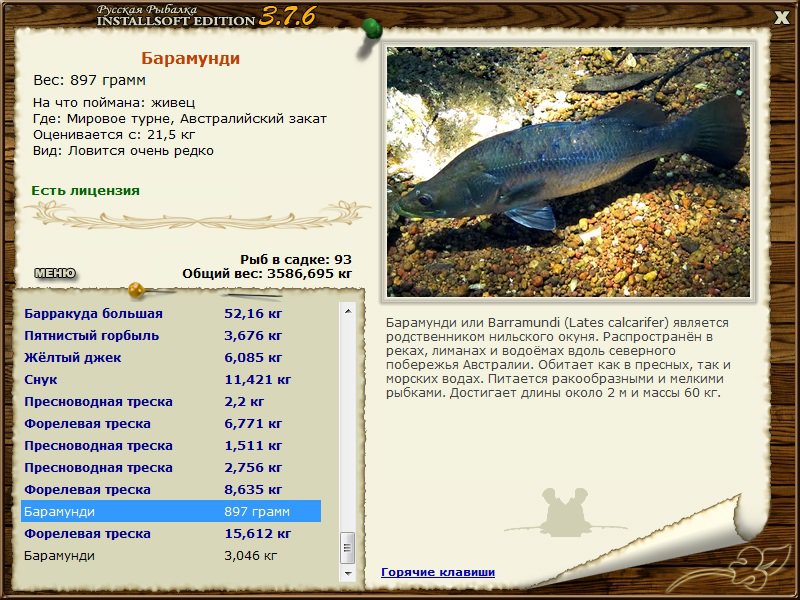Screen dimensions: 800x600
Task: Select Барракуда большая in the fish list
Action: (x=171, y=313)
